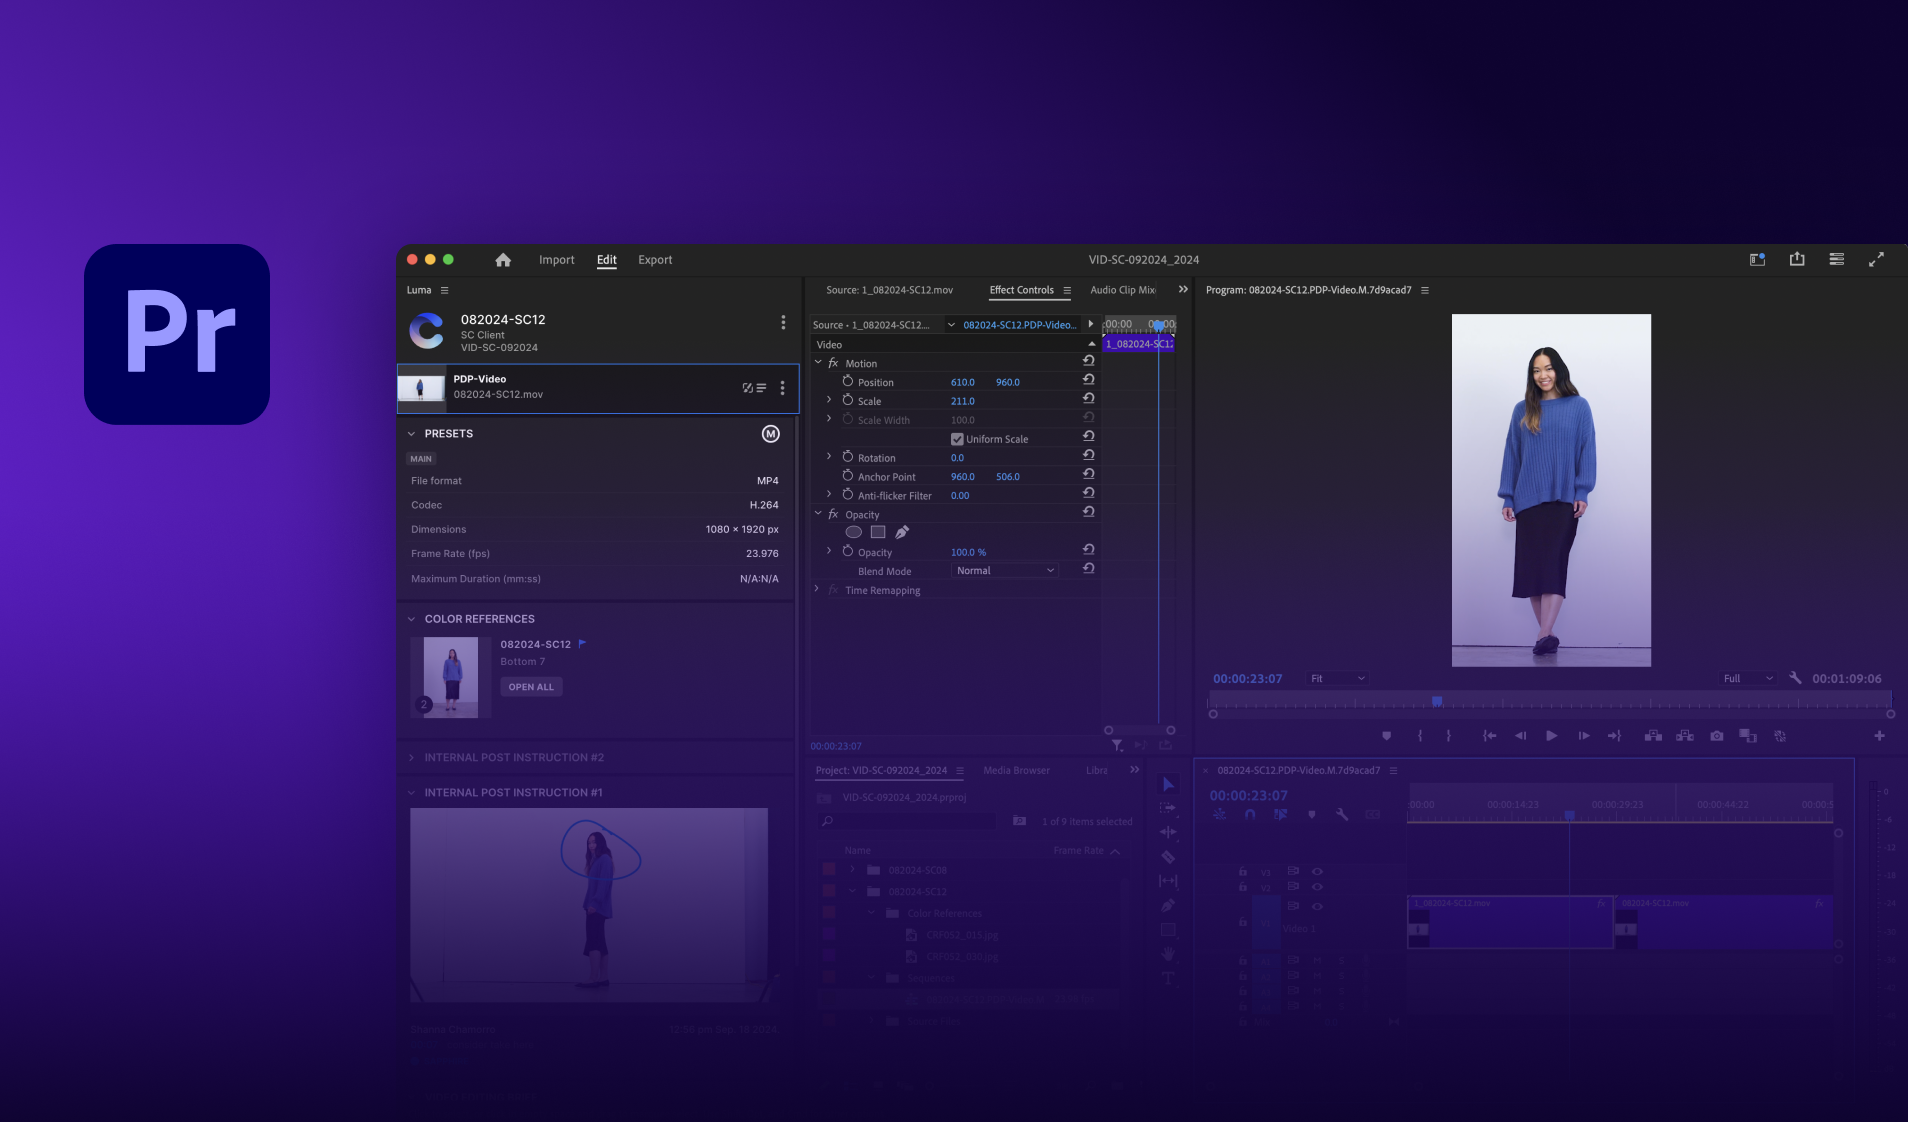
Task: Open the Fit zoom level dropdown
Action: coord(1337,679)
